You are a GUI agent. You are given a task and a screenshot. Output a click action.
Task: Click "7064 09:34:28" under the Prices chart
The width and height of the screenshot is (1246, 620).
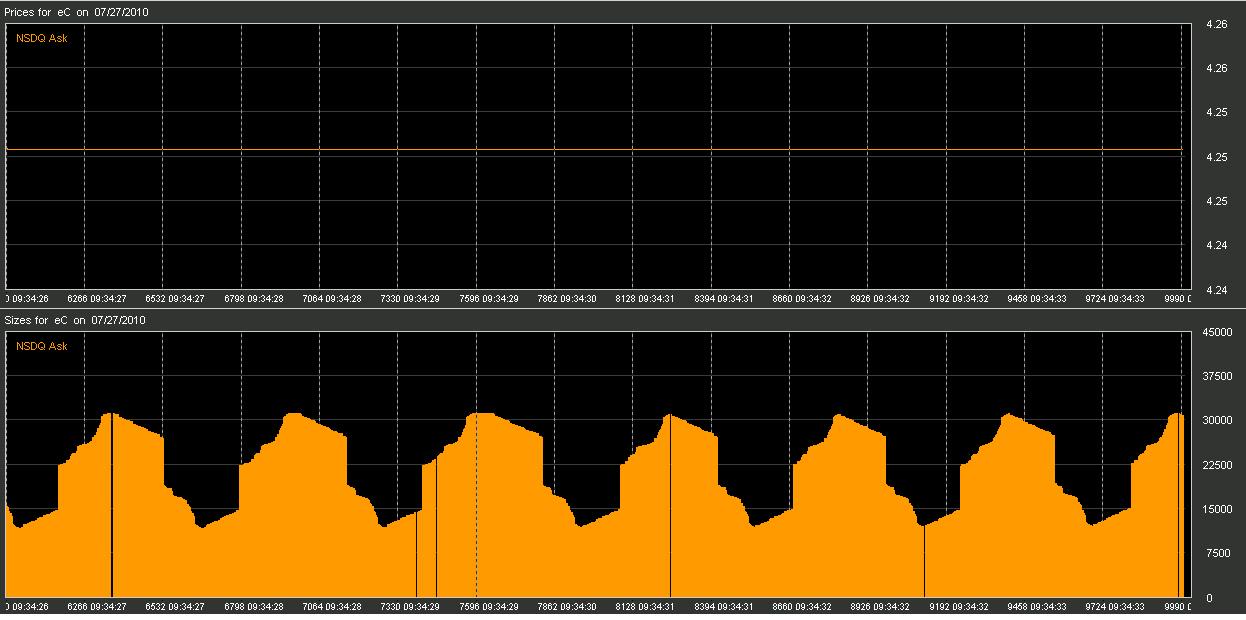click(x=332, y=298)
